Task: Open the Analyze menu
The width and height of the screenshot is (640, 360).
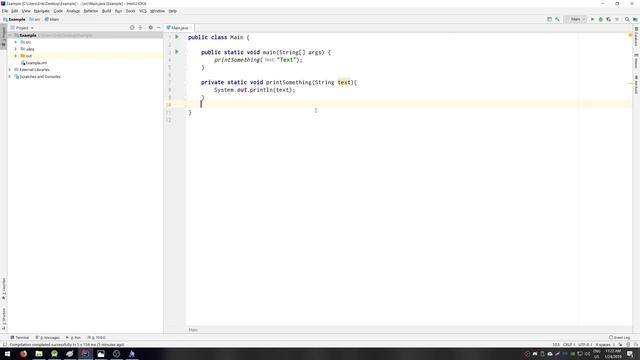Action: tap(73, 11)
